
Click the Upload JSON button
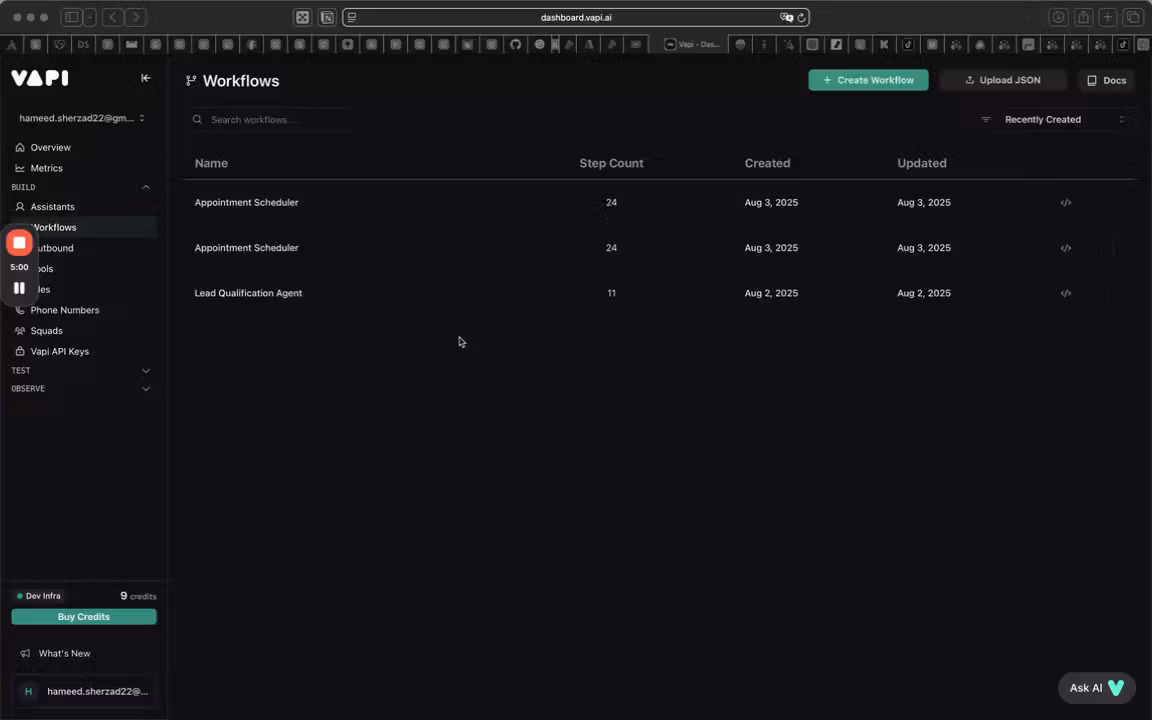tap(1002, 80)
